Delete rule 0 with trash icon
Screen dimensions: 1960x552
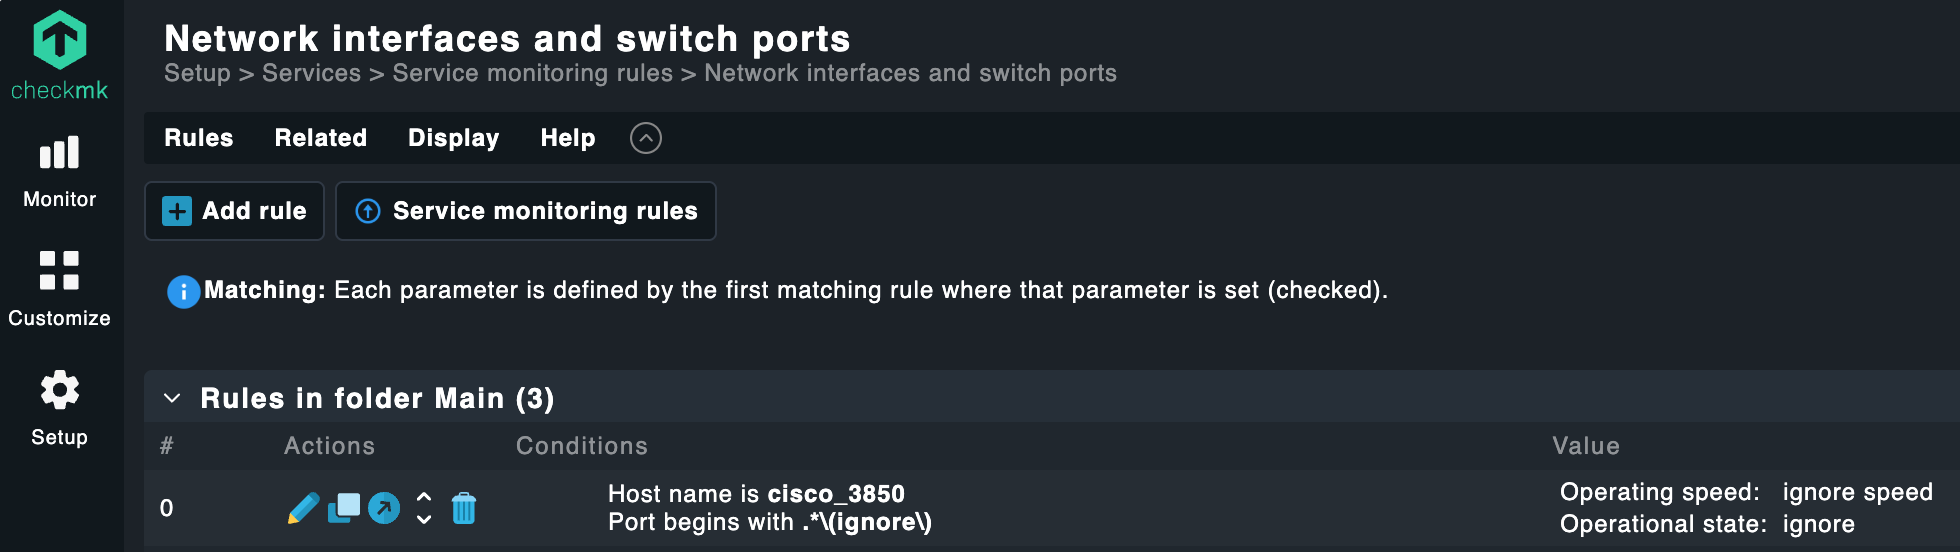[464, 508]
